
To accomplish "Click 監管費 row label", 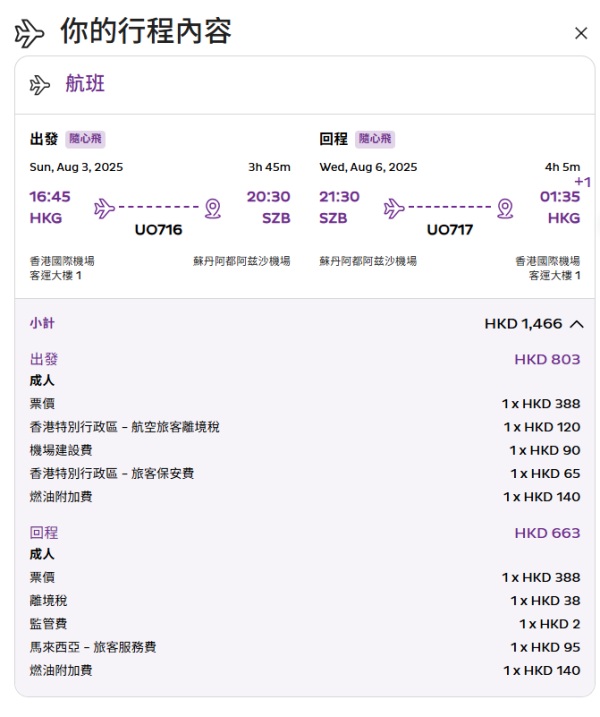I will coord(48,624).
